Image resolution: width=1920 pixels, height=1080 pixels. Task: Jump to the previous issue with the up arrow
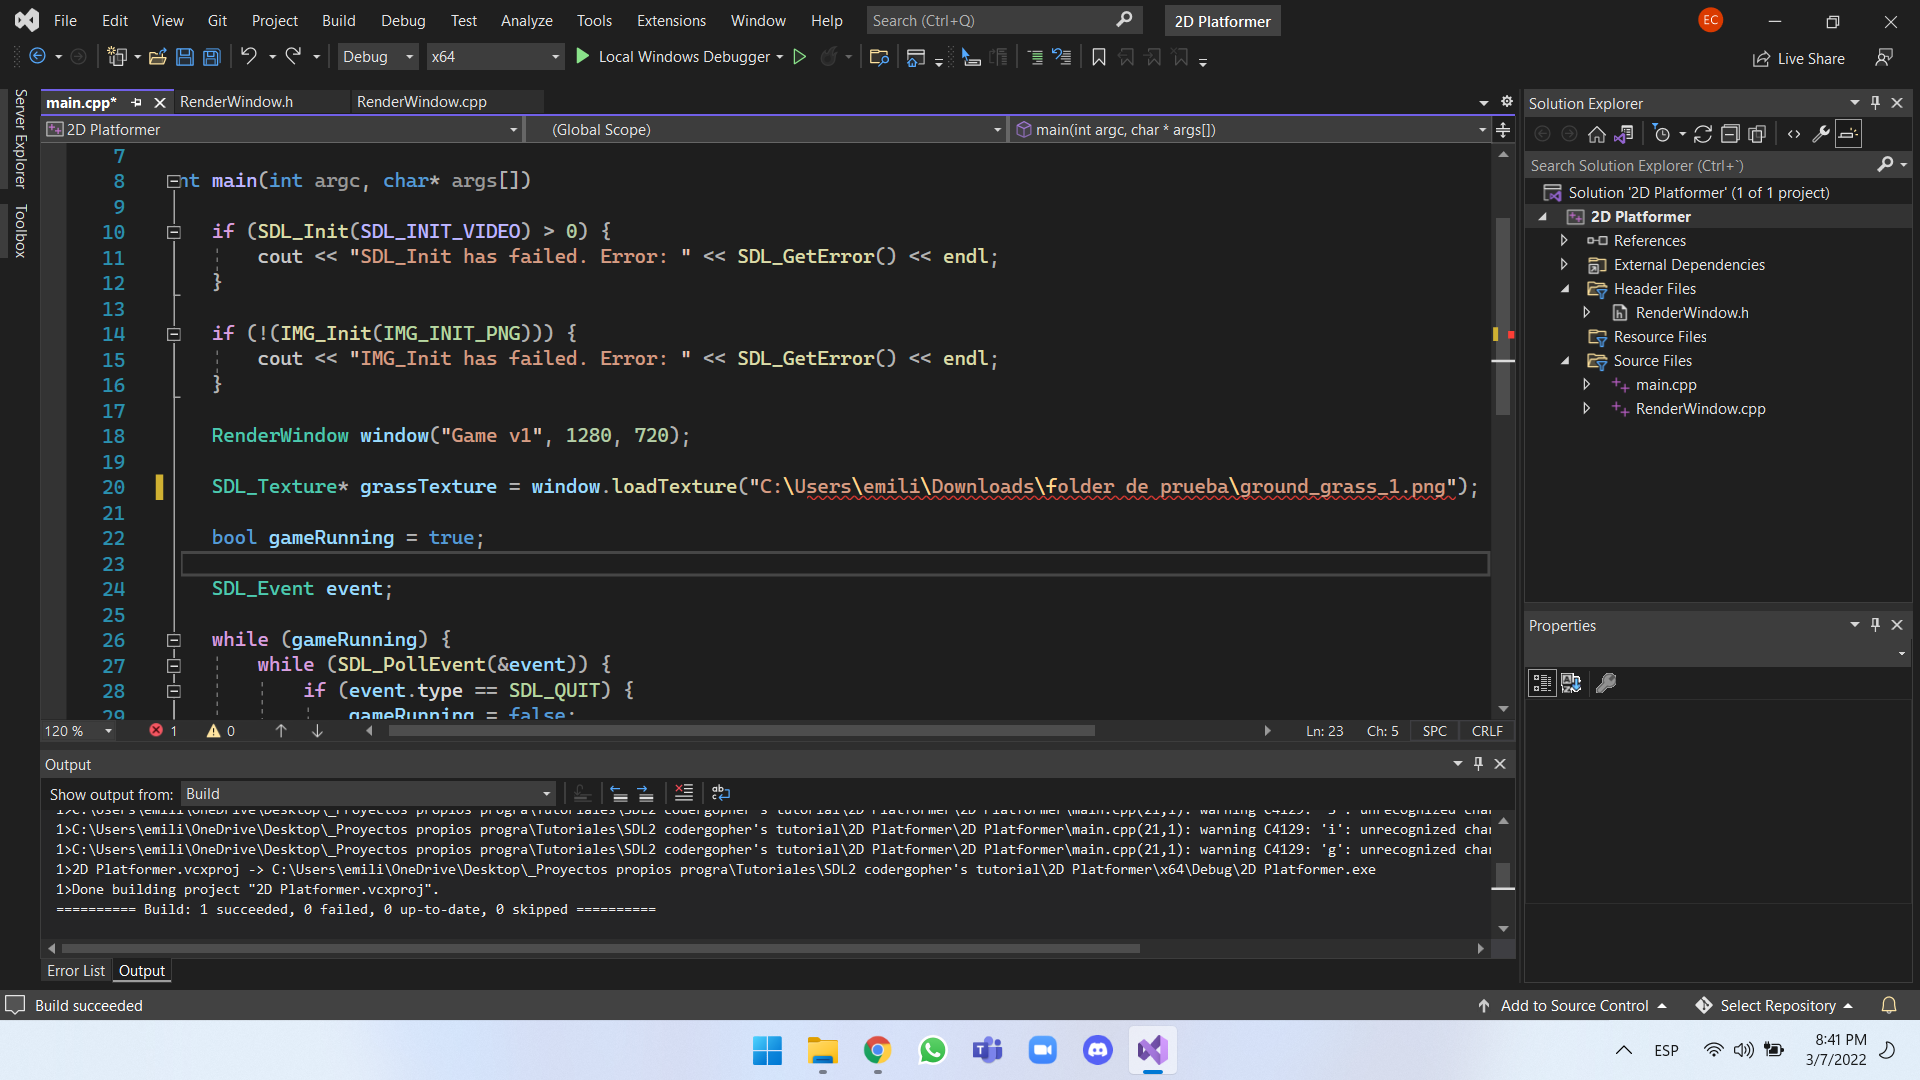click(x=281, y=731)
